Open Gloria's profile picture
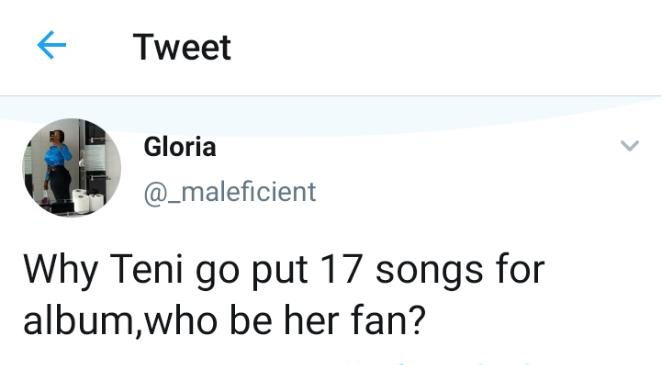Image resolution: width=661 pixels, height=365 pixels. (x=72, y=167)
